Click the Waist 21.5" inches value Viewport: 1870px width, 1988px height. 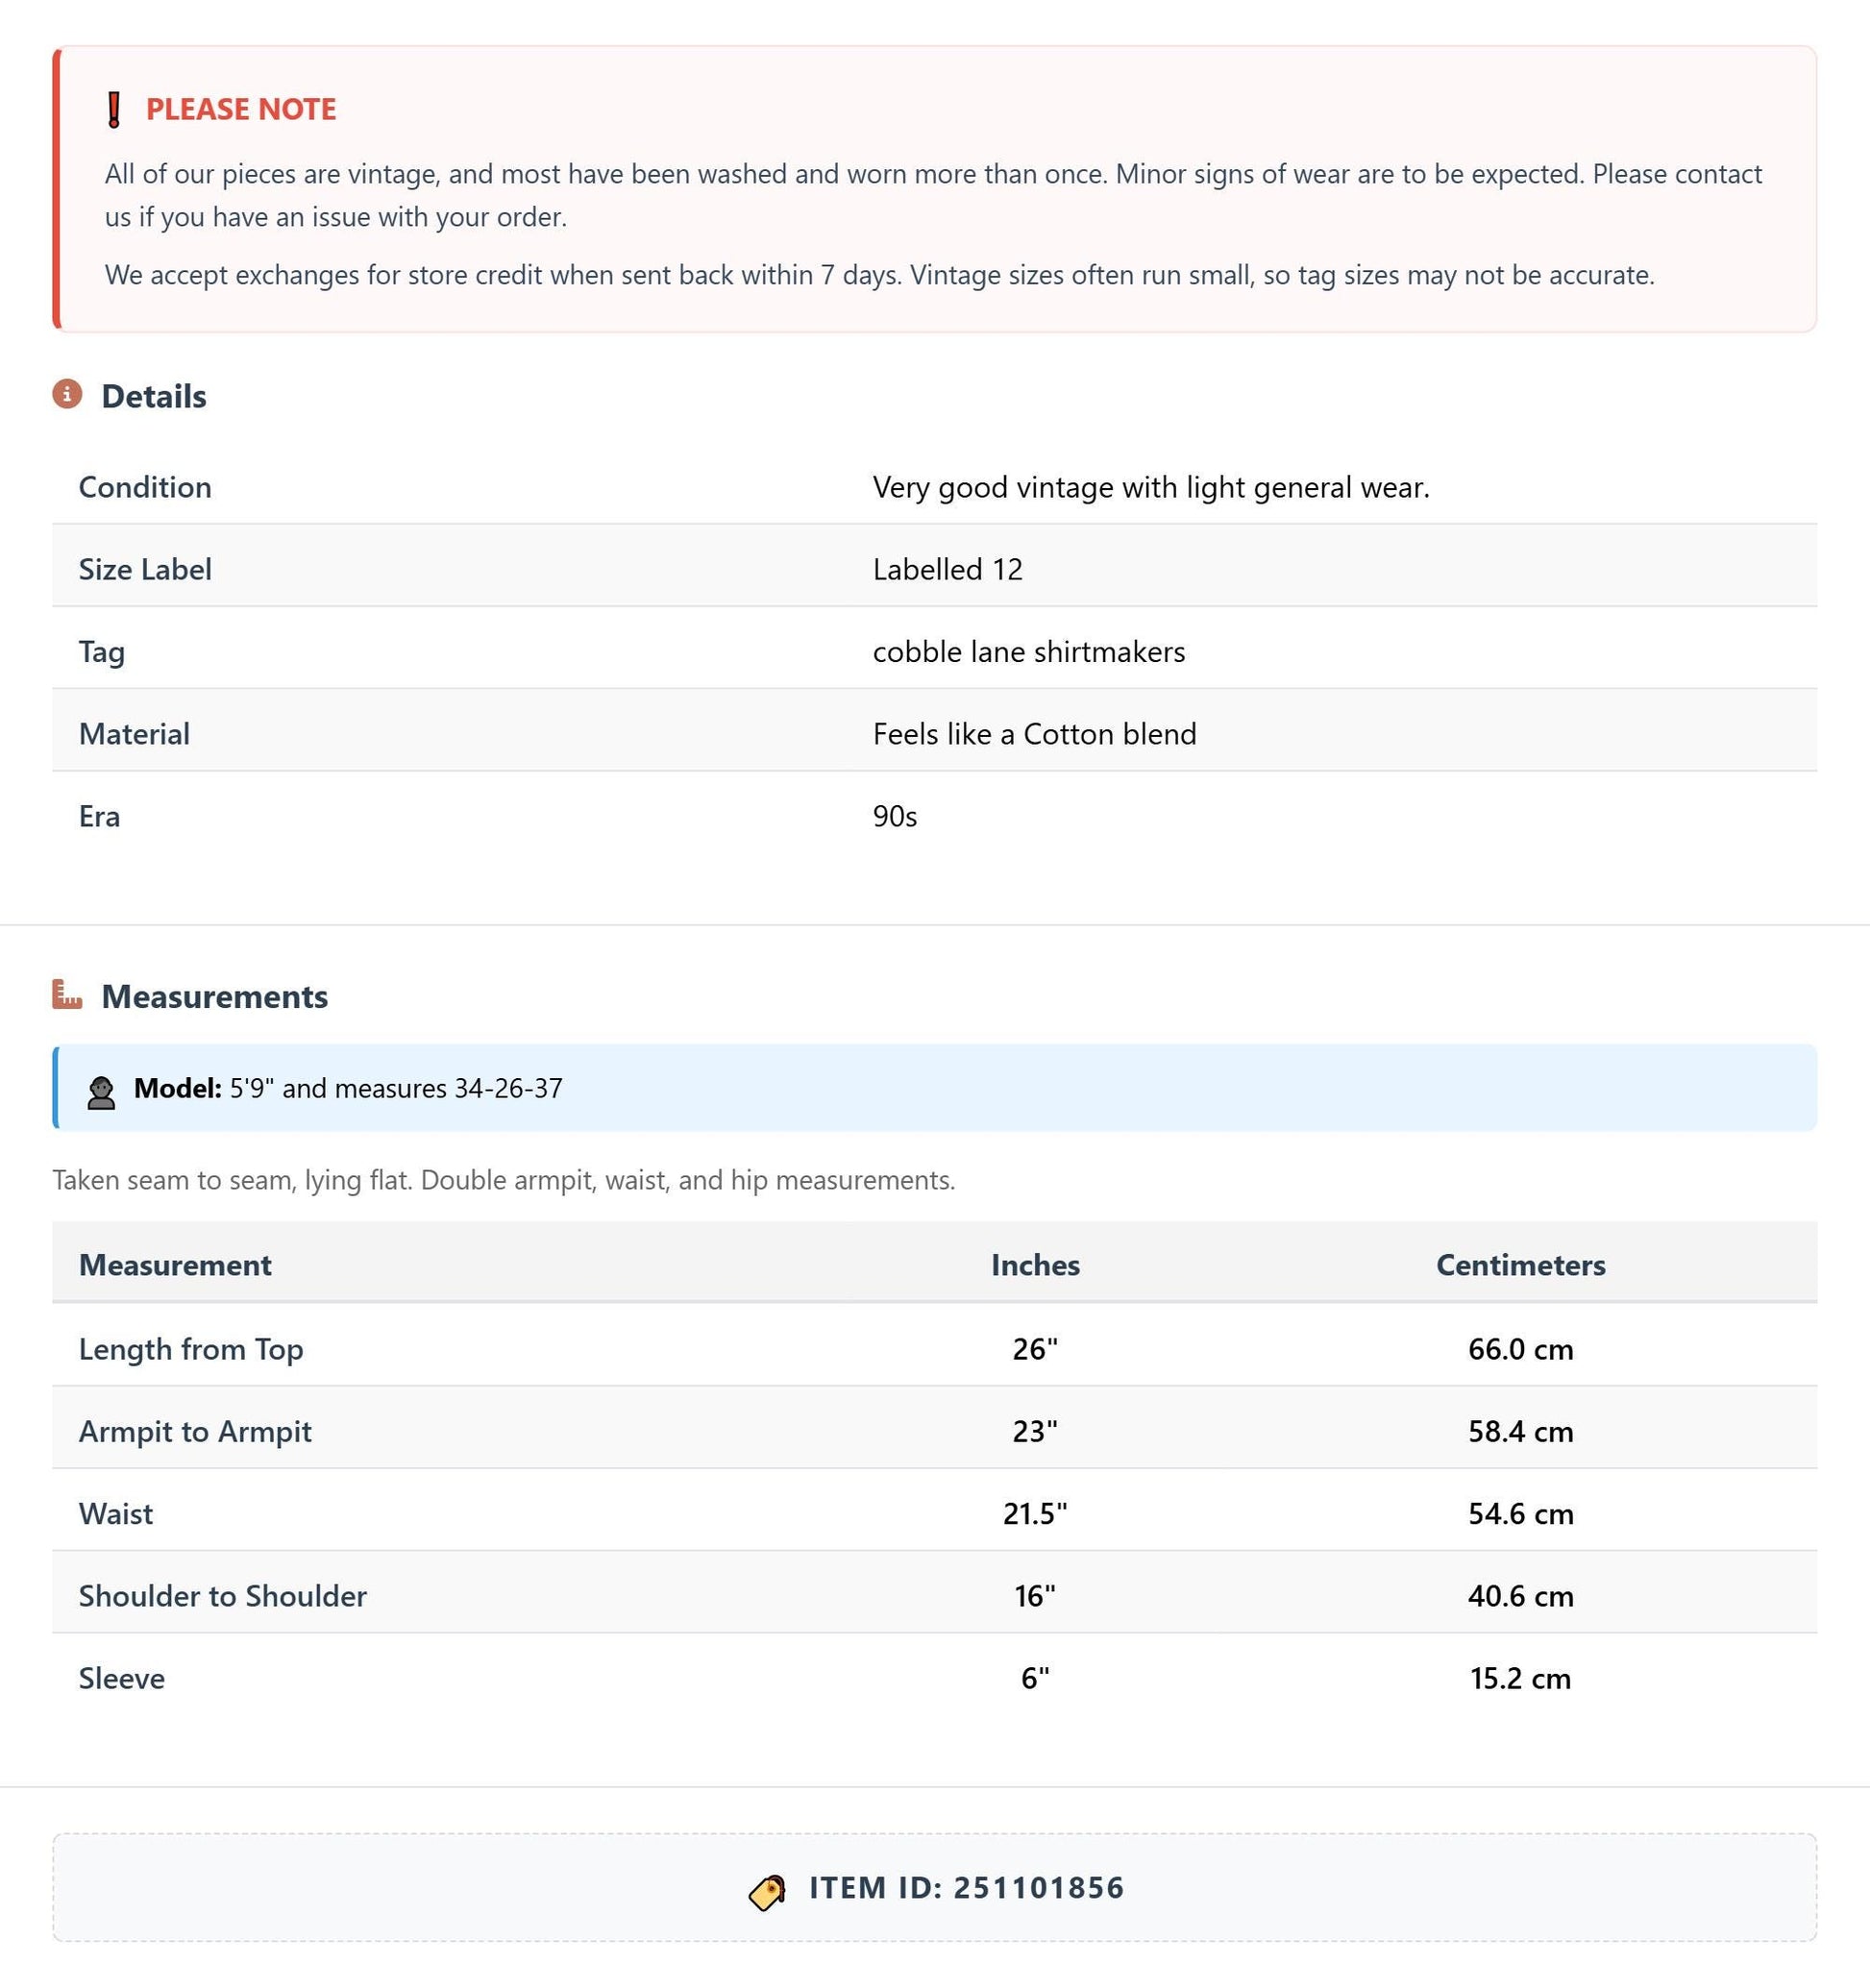coord(1035,1513)
